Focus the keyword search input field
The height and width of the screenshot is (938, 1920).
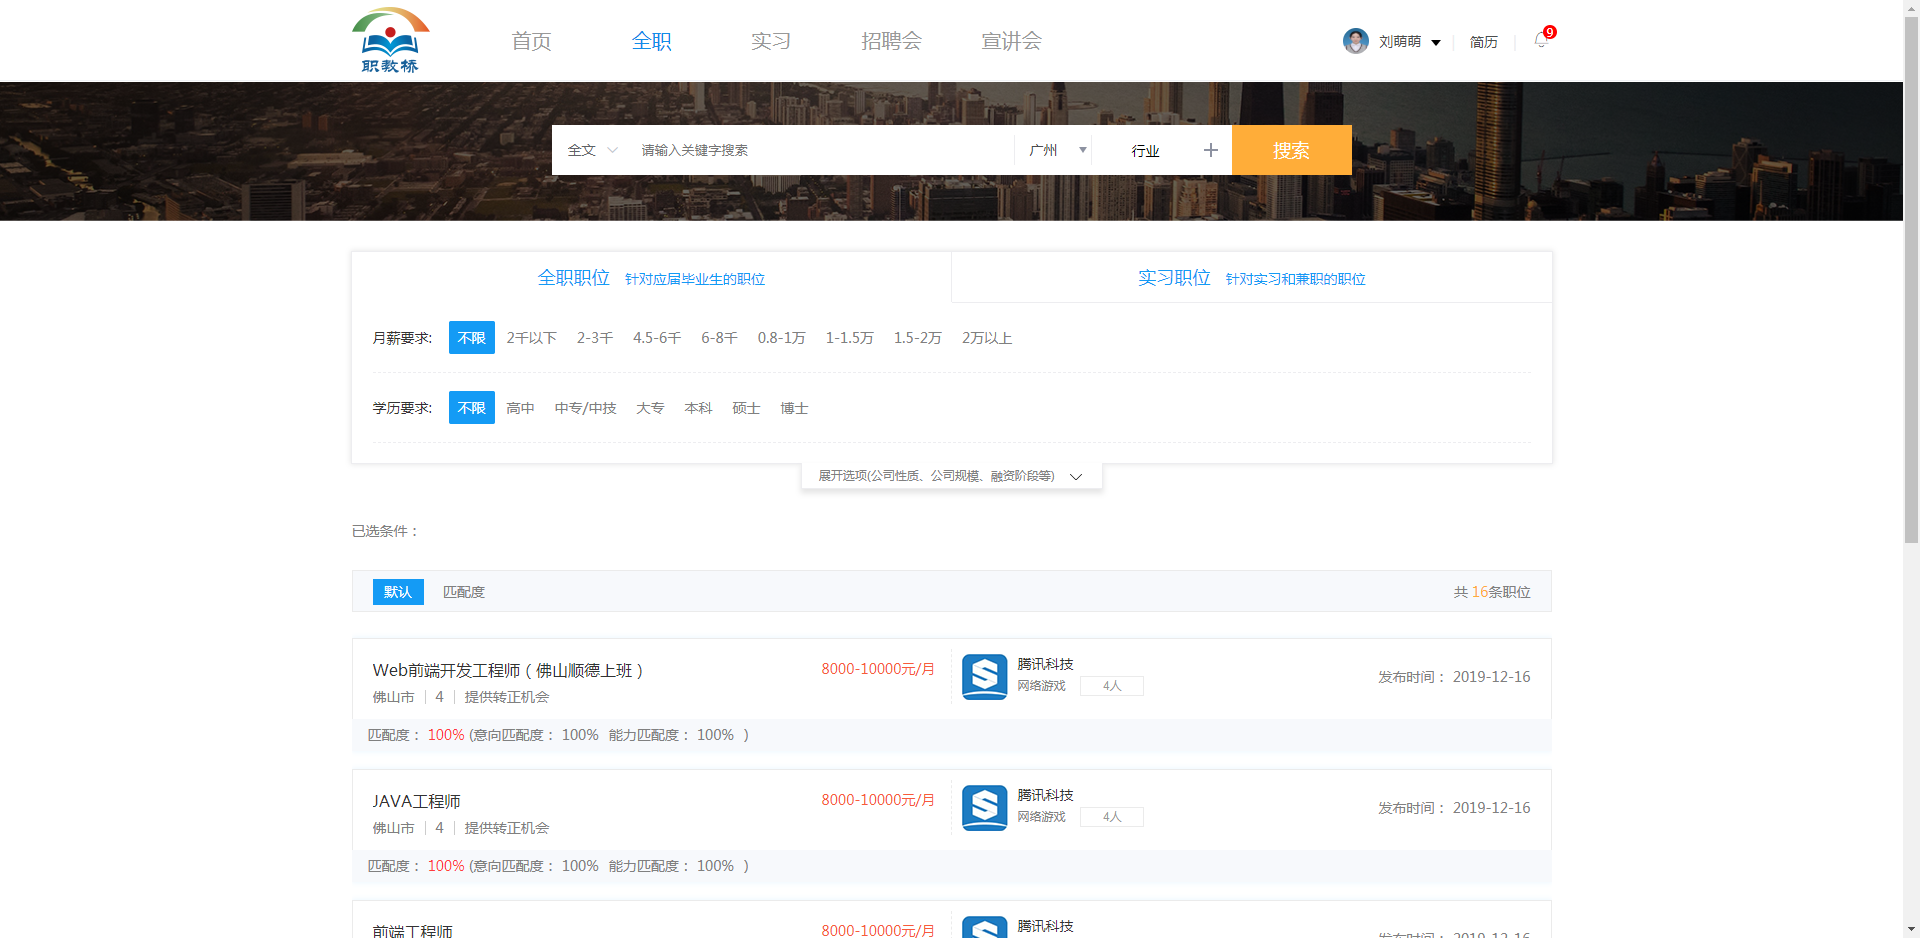[x=820, y=150]
